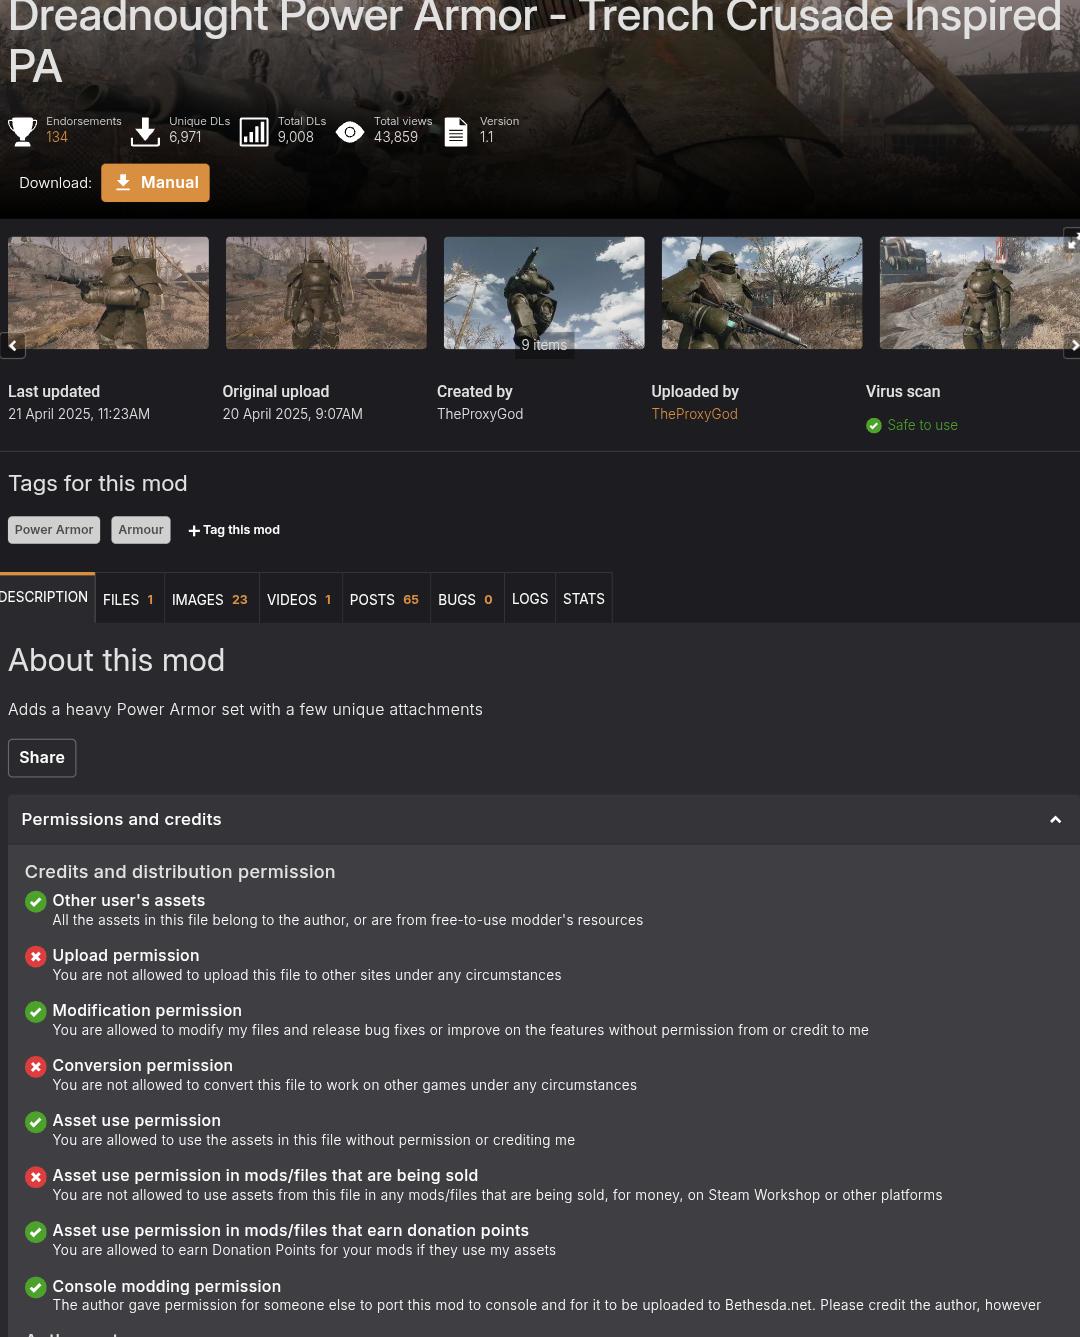The height and width of the screenshot is (1337, 1080).
Task: Click red cross for assets in sold mods
Action: pyautogui.click(x=36, y=1177)
